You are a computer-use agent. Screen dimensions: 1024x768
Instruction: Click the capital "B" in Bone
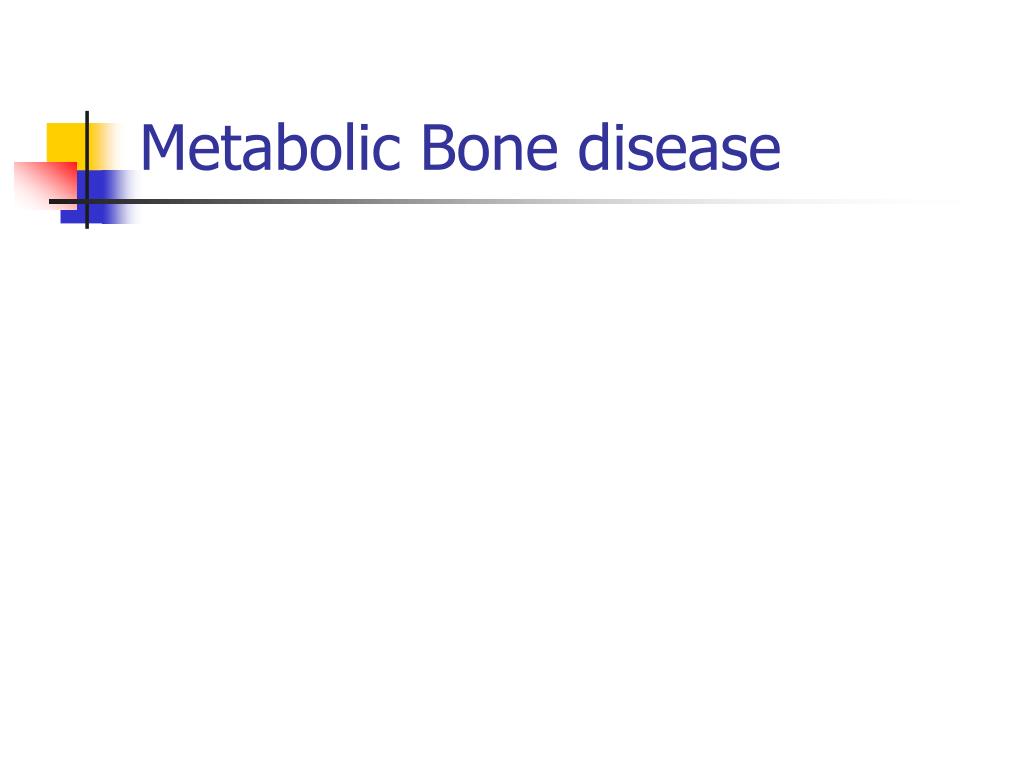coord(439,148)
